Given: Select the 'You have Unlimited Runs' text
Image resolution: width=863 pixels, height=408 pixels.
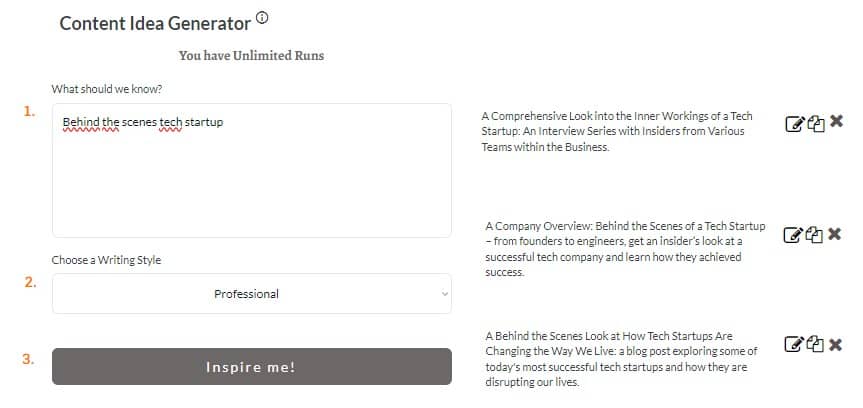Looking at the screenshot, I should click(x=252, y=56).
